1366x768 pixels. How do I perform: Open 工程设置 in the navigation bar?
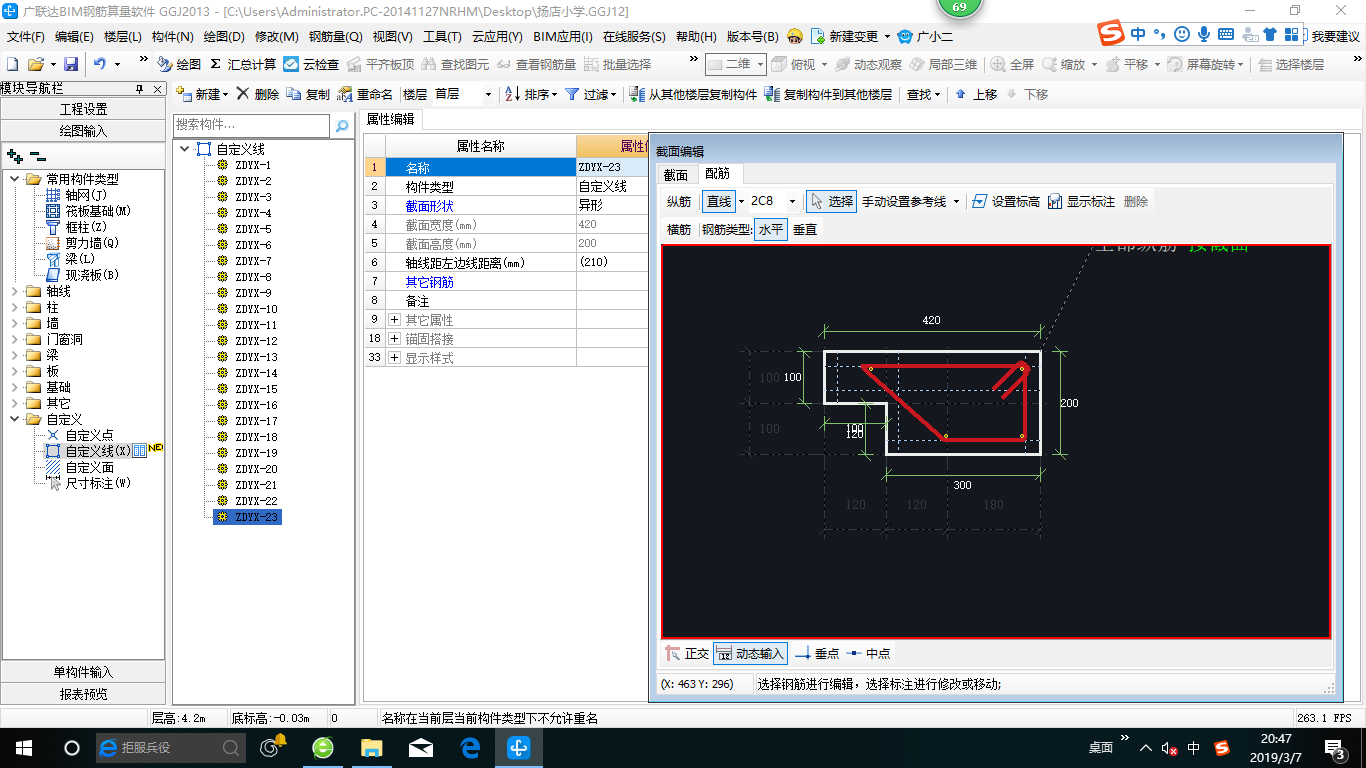click(83, 109)
